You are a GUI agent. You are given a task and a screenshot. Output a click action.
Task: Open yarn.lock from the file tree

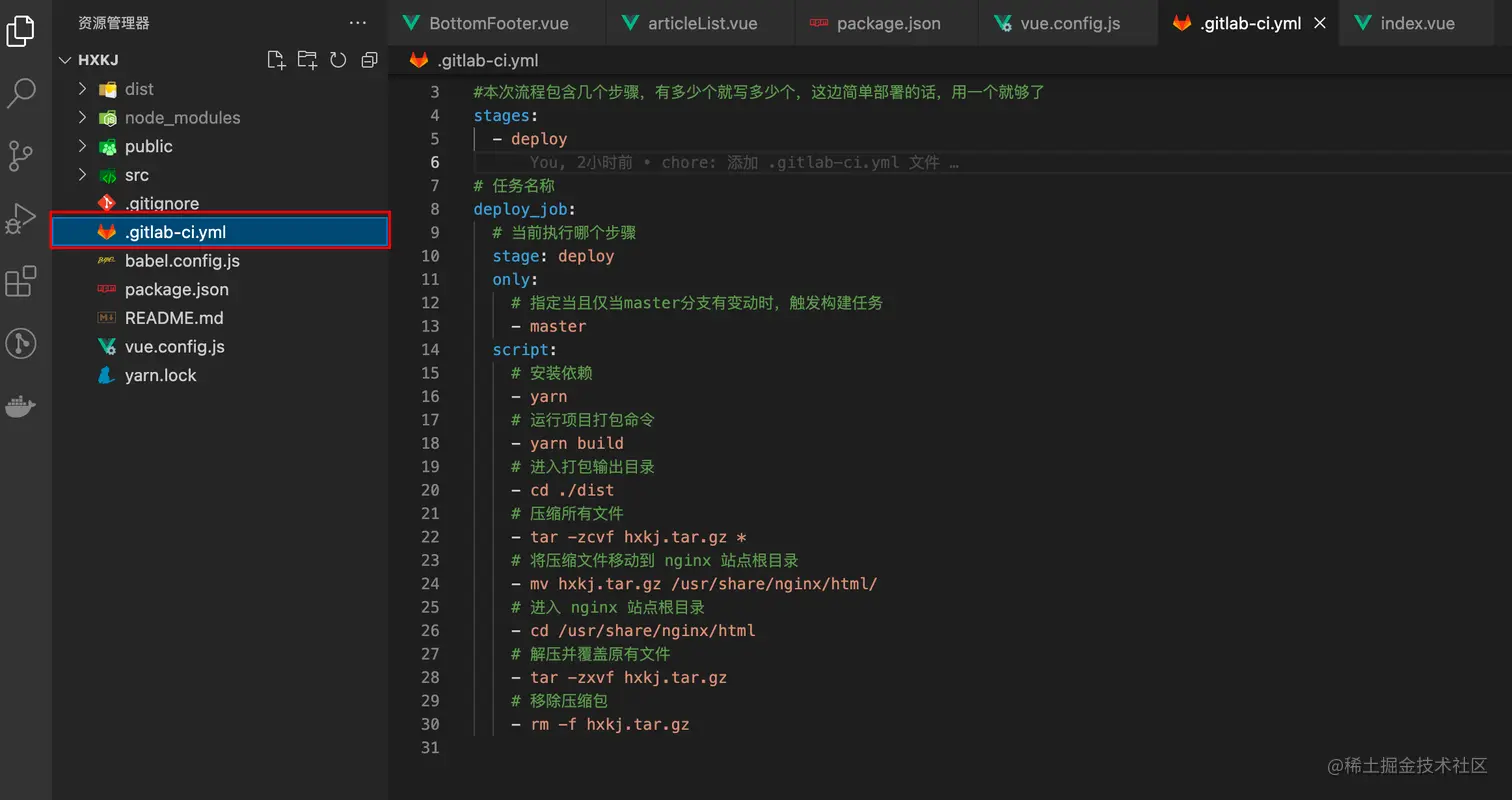pos(220,375)
